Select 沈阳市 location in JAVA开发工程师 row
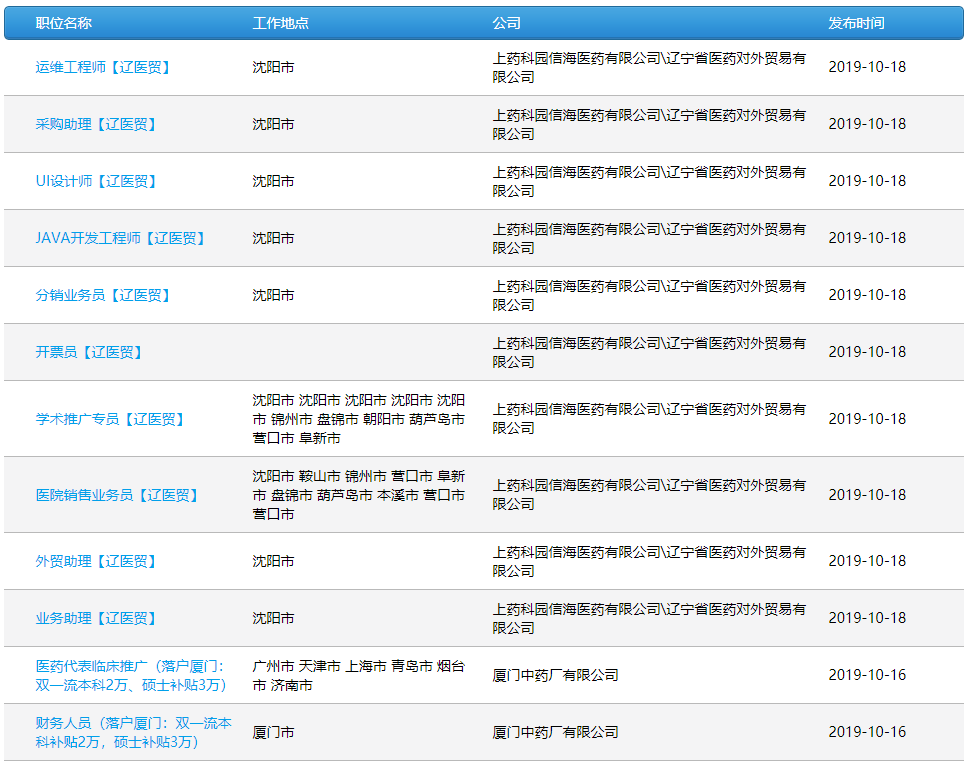This screenshot has height=764, width=968. click(x=273, y=238)
